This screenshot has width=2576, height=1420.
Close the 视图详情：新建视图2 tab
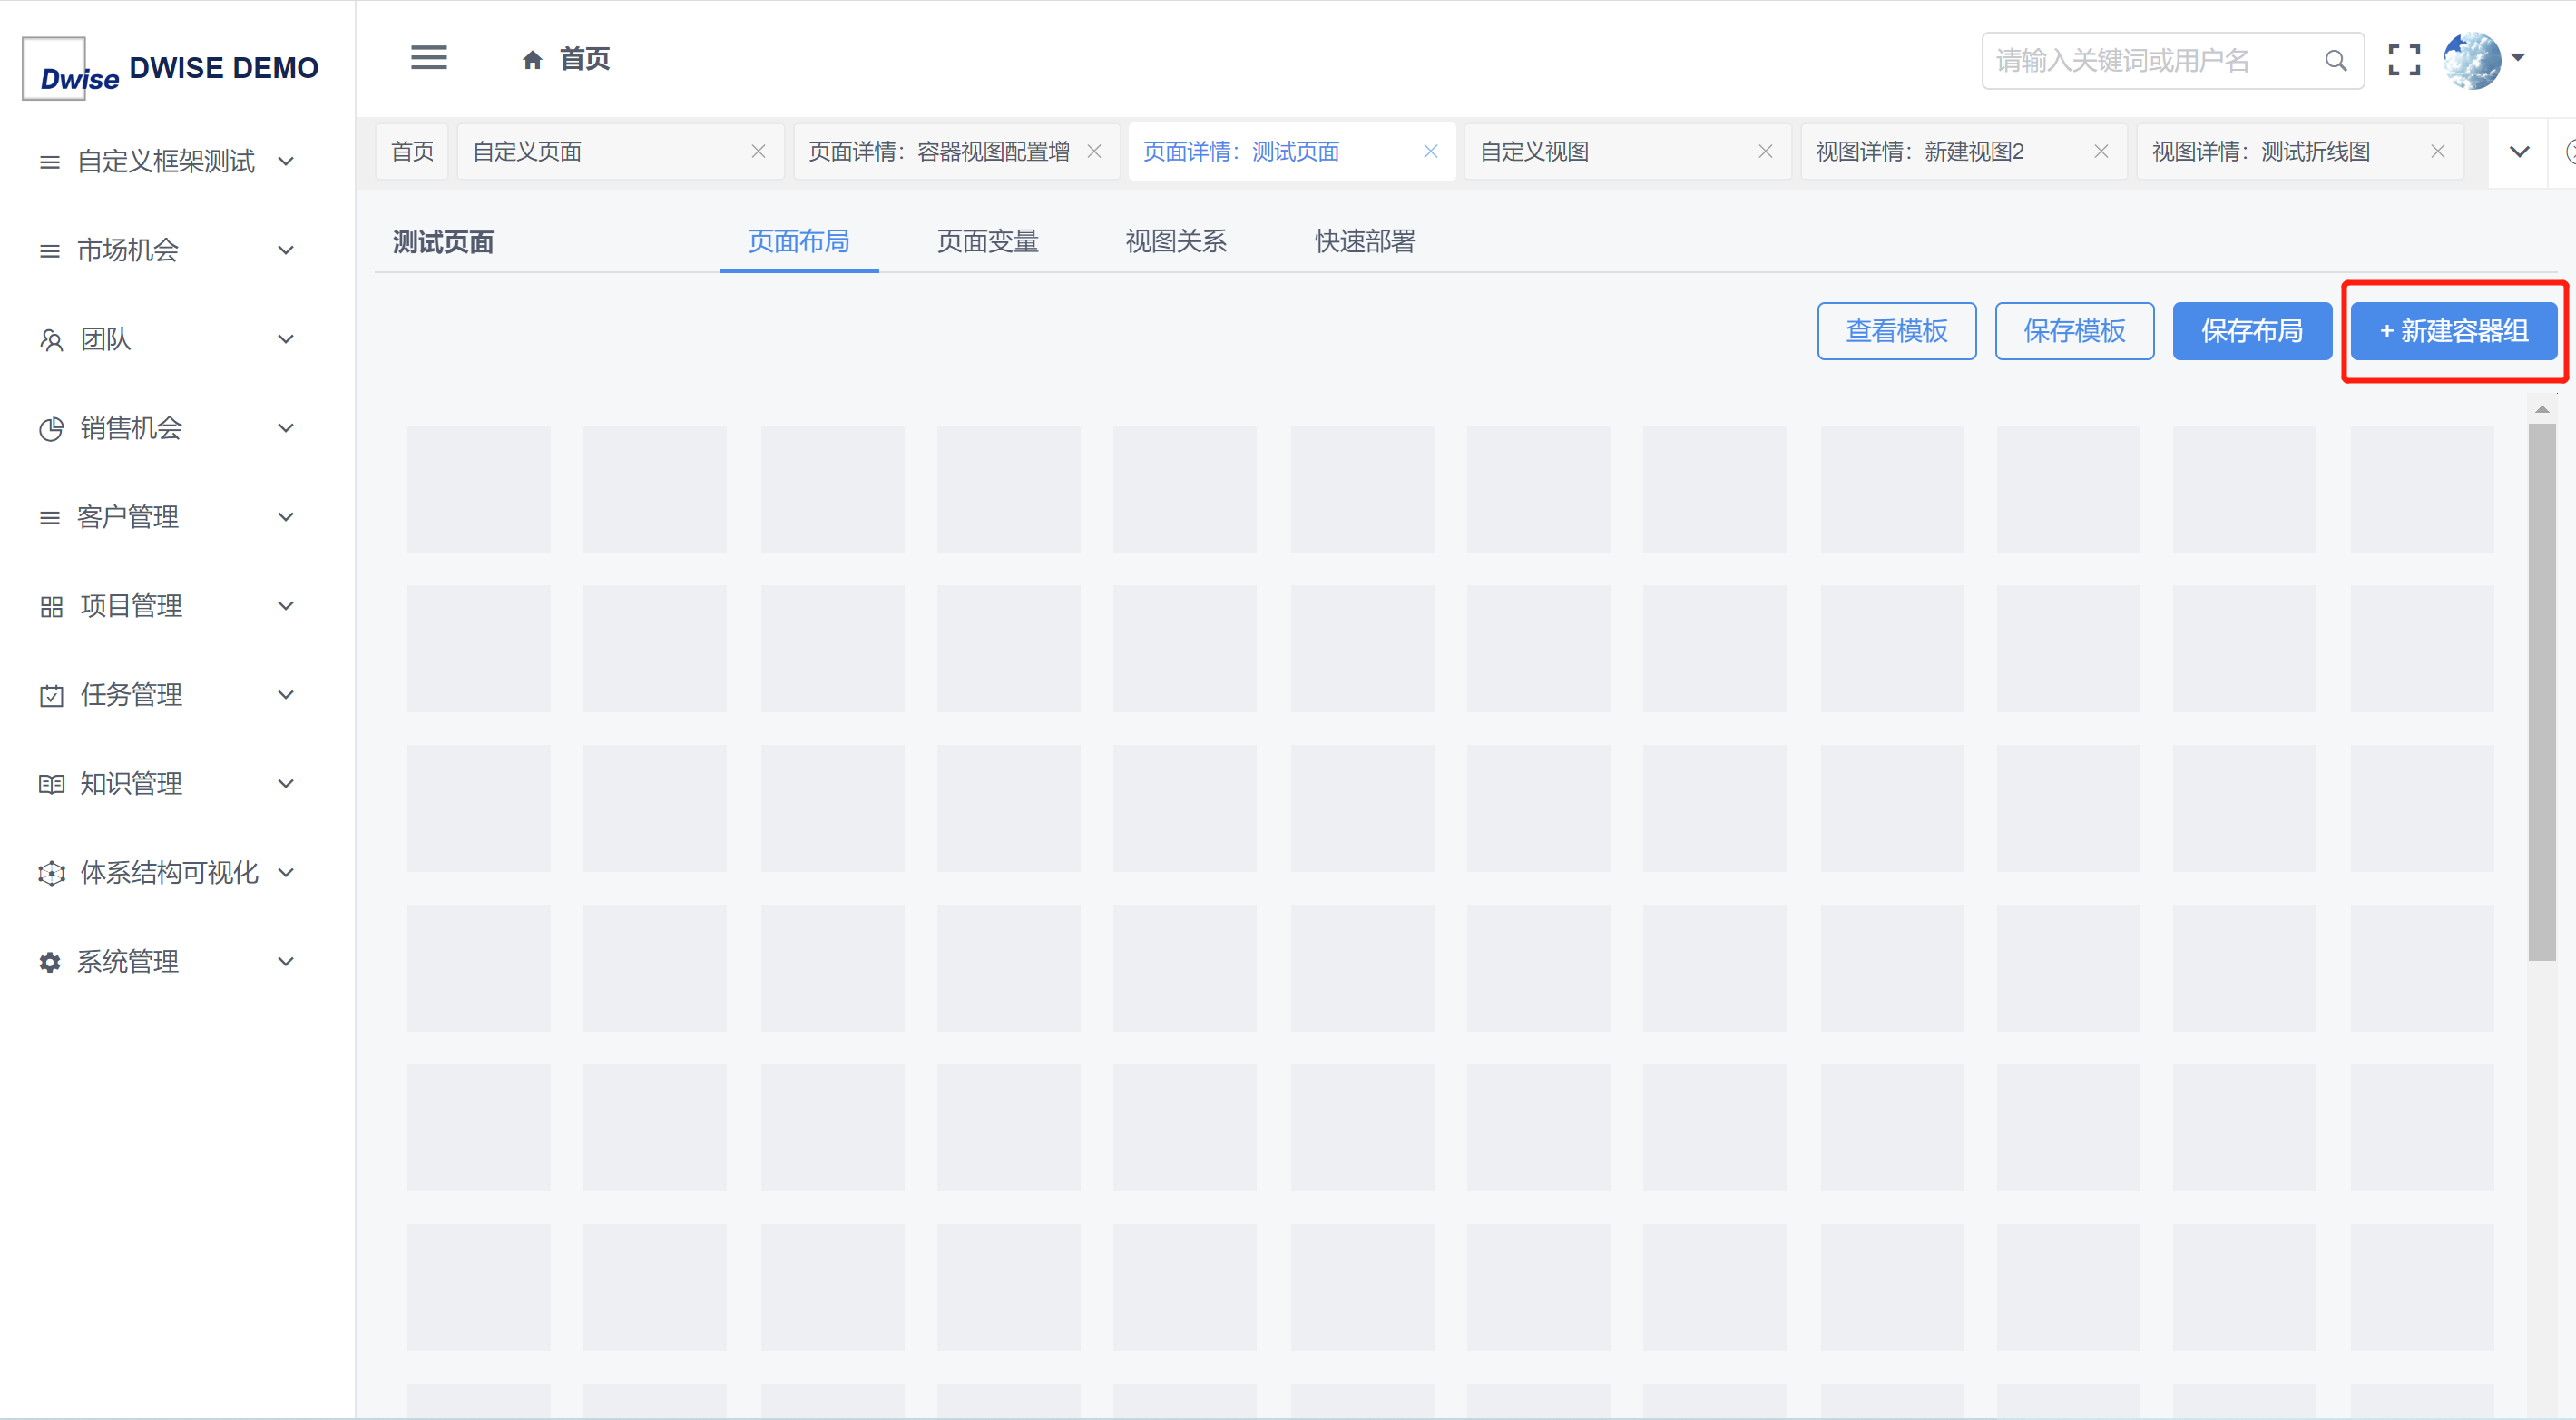(2101, 151)
